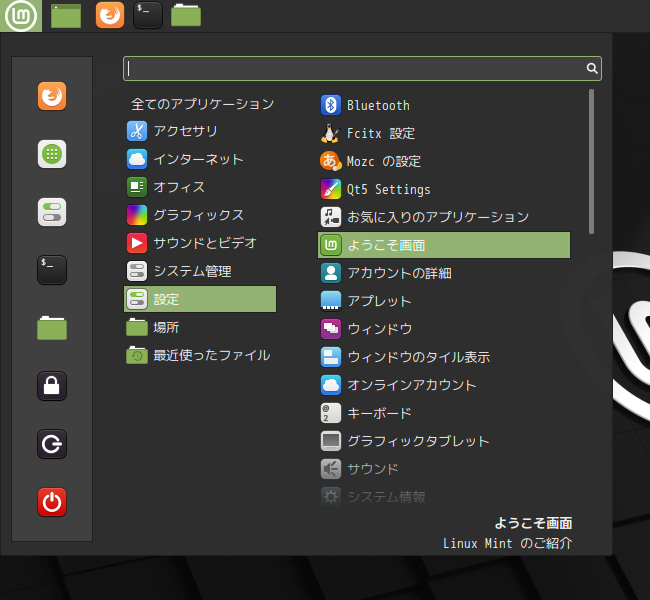The image size is (650, 600).
Task: Open システム情報 system info
Action: pos(444,497)
